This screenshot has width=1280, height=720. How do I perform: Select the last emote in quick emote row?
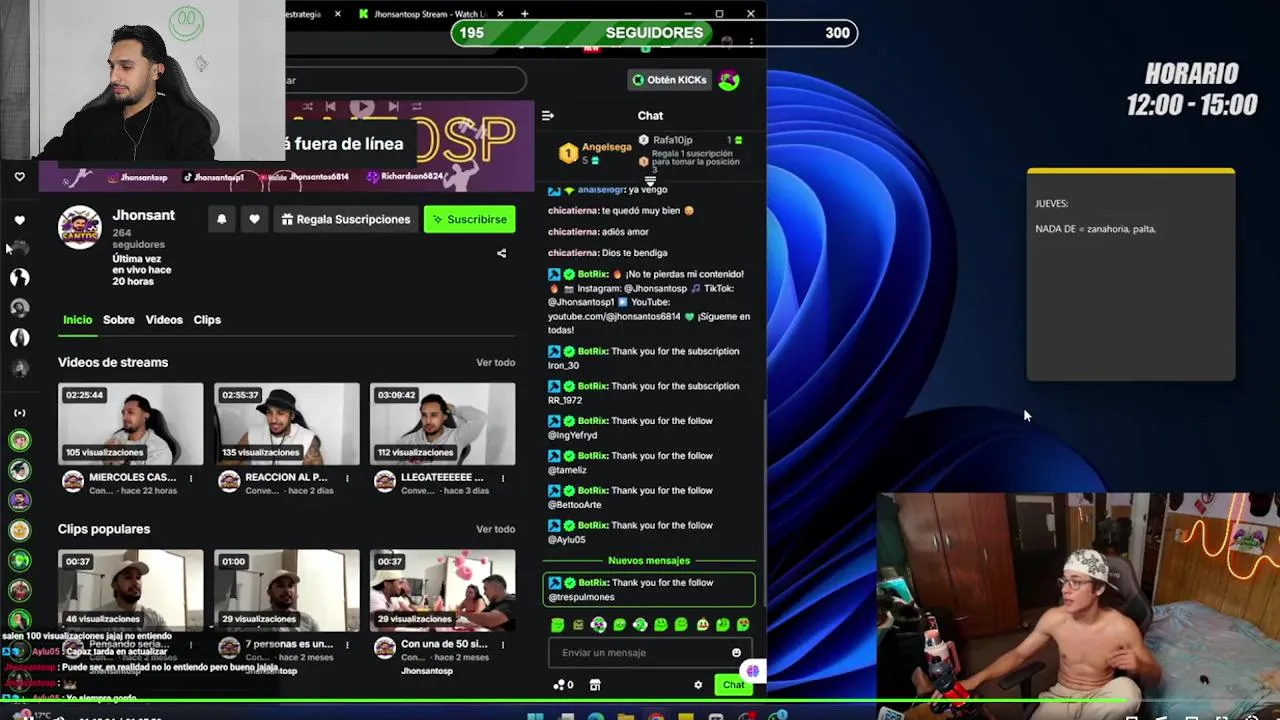point(743,625)
